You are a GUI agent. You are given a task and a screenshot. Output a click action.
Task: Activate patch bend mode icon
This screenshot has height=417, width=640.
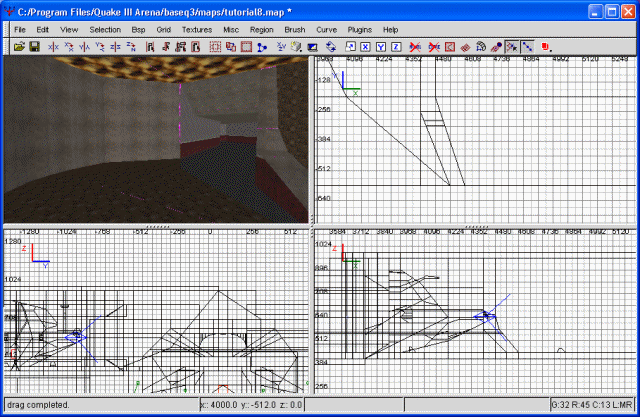pos(480,47)
